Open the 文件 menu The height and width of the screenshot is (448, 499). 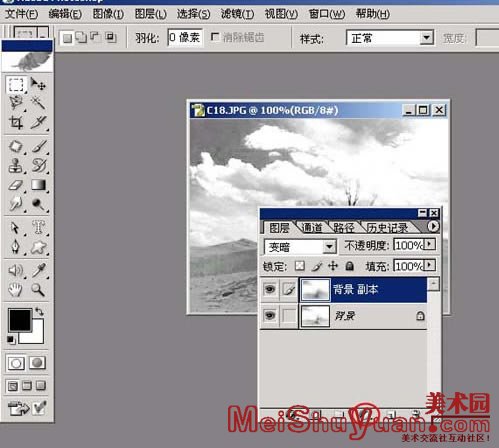click(x=22, y=14)
